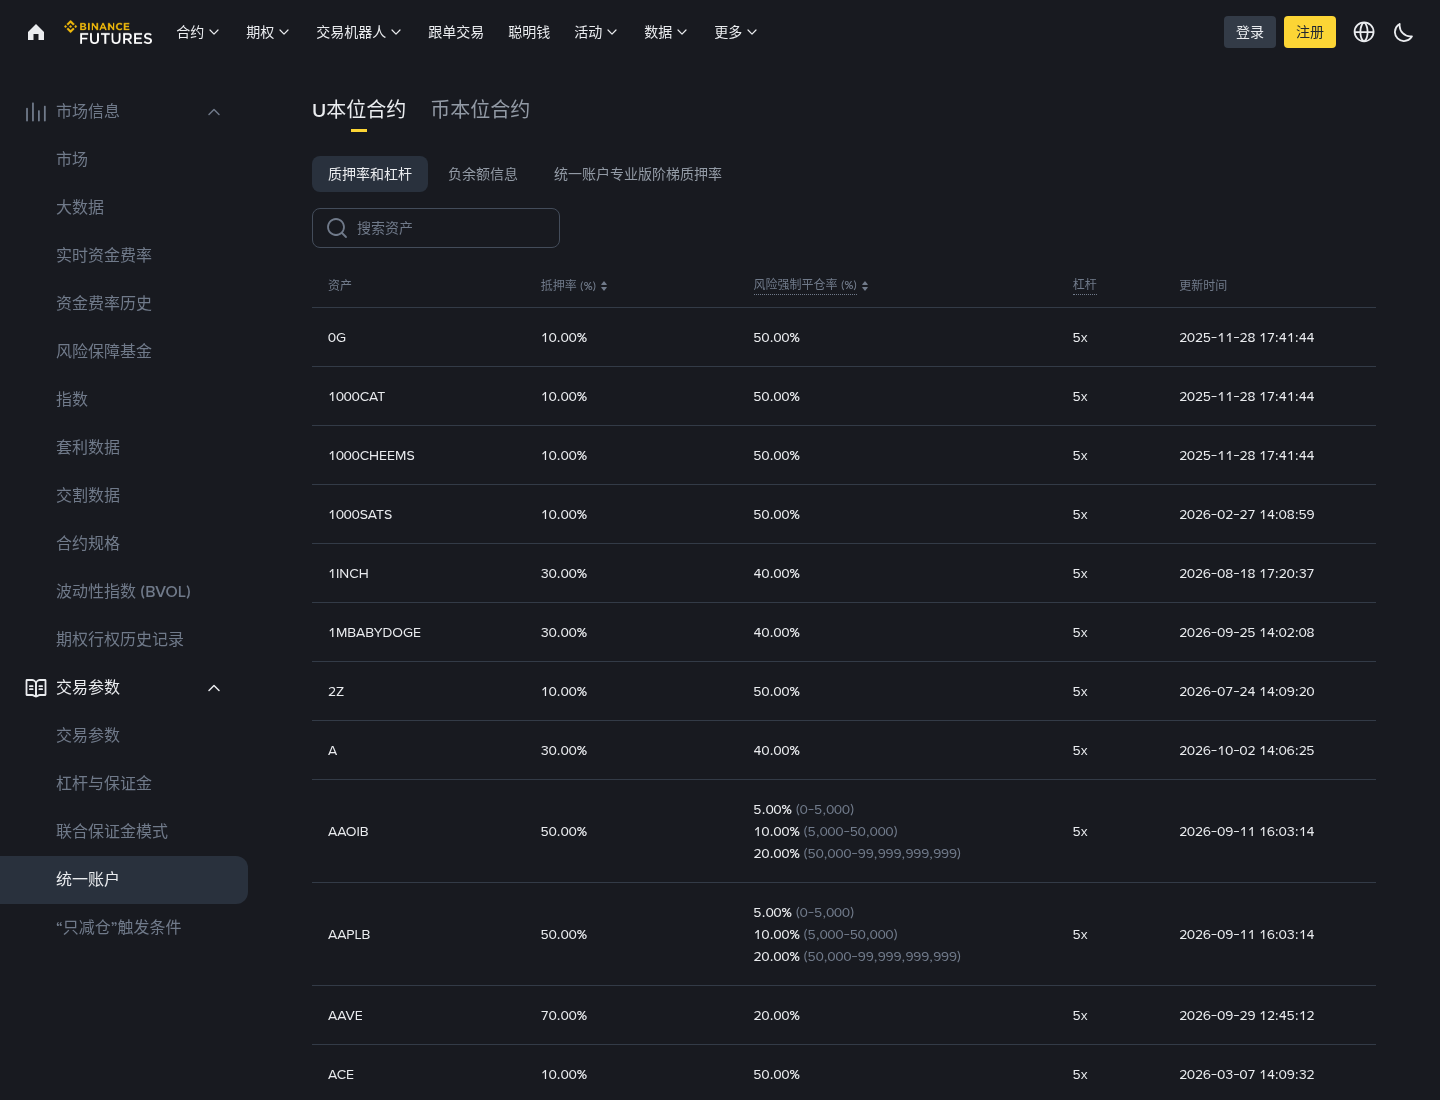The height and width of the screenshot is (1100, 1440).
Task: Go to 实时资金费率 page
Action: [104, 255]
